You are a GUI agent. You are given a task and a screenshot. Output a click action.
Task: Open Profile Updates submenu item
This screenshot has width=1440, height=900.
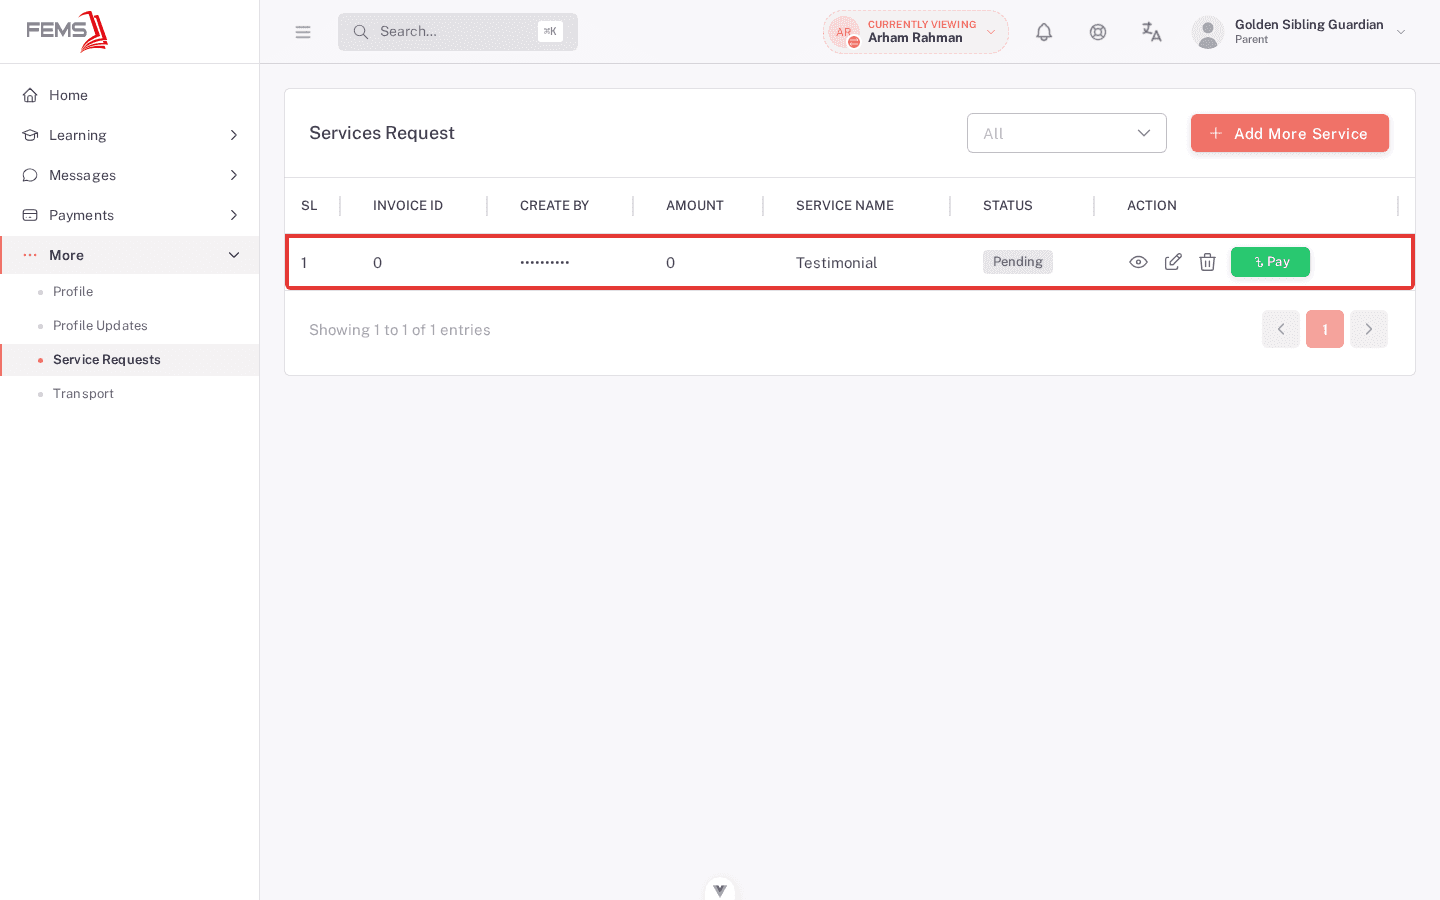[x=130, y=326]
